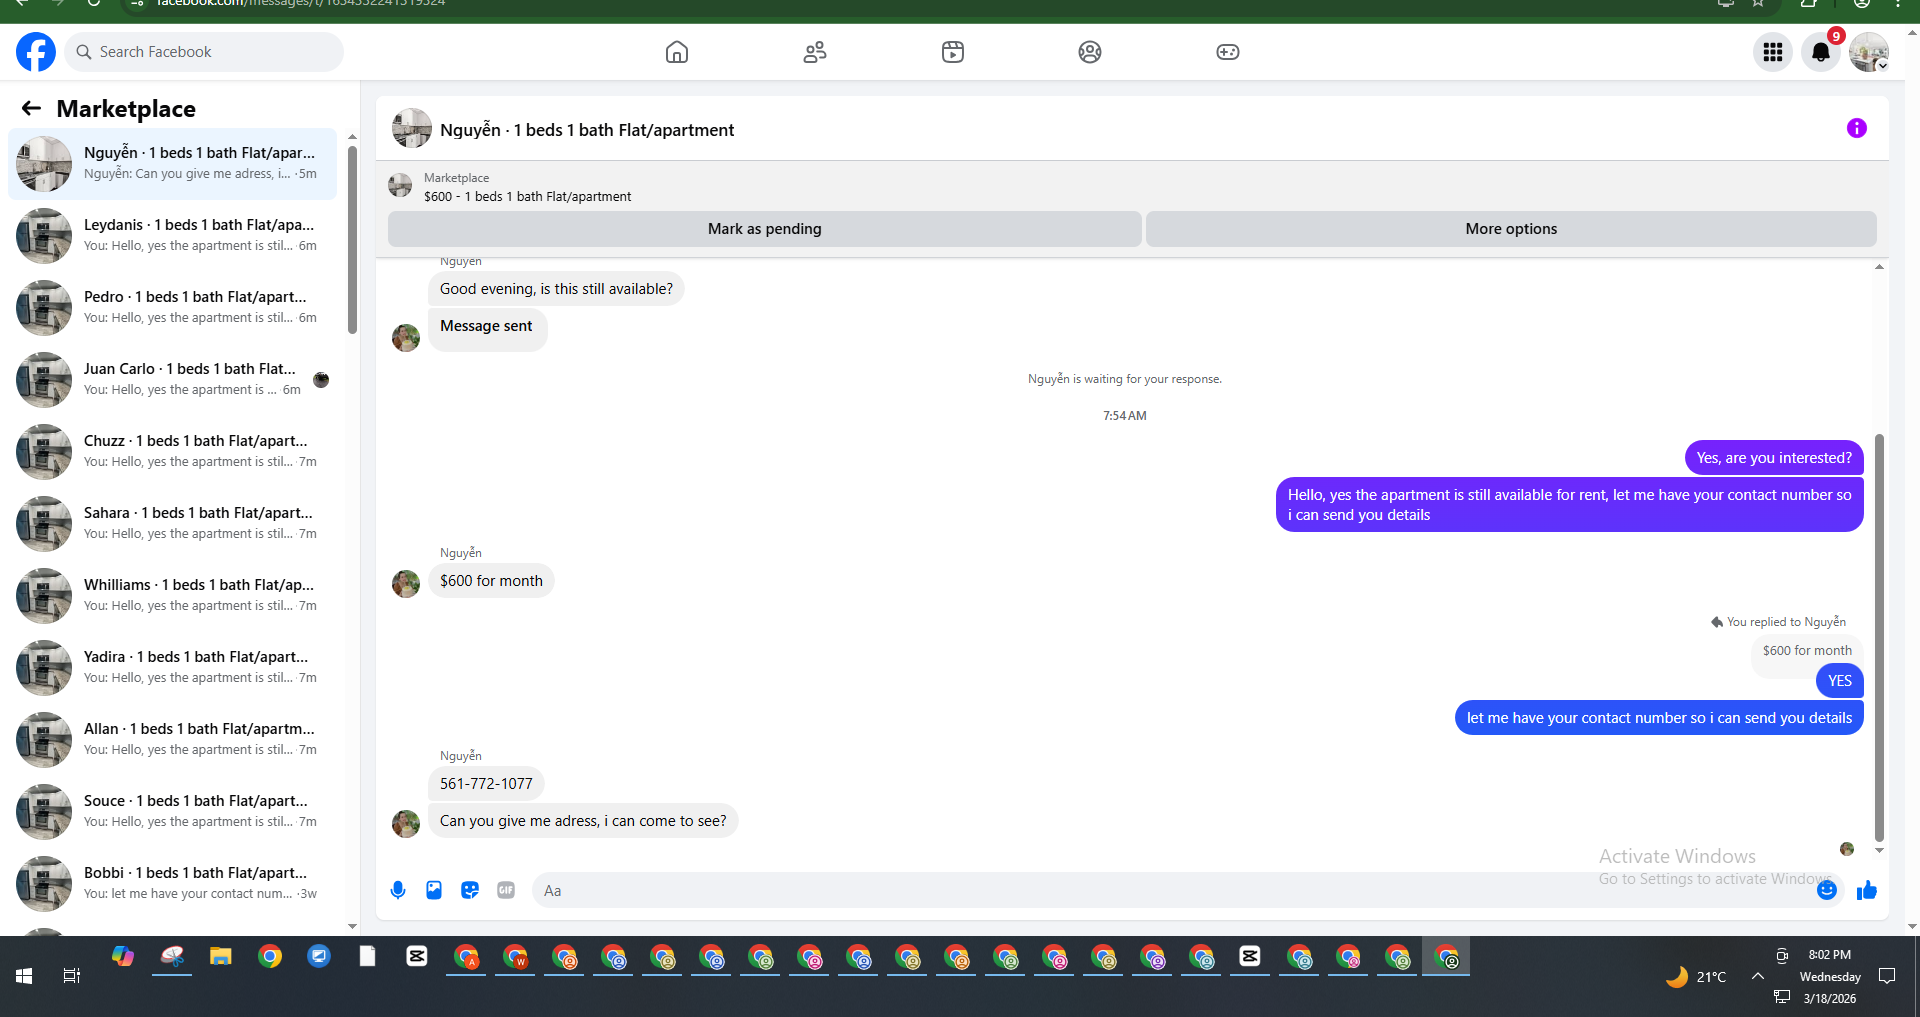Click More options button
This screenshot has height=1017, width=1920.
coord(1511,229)
